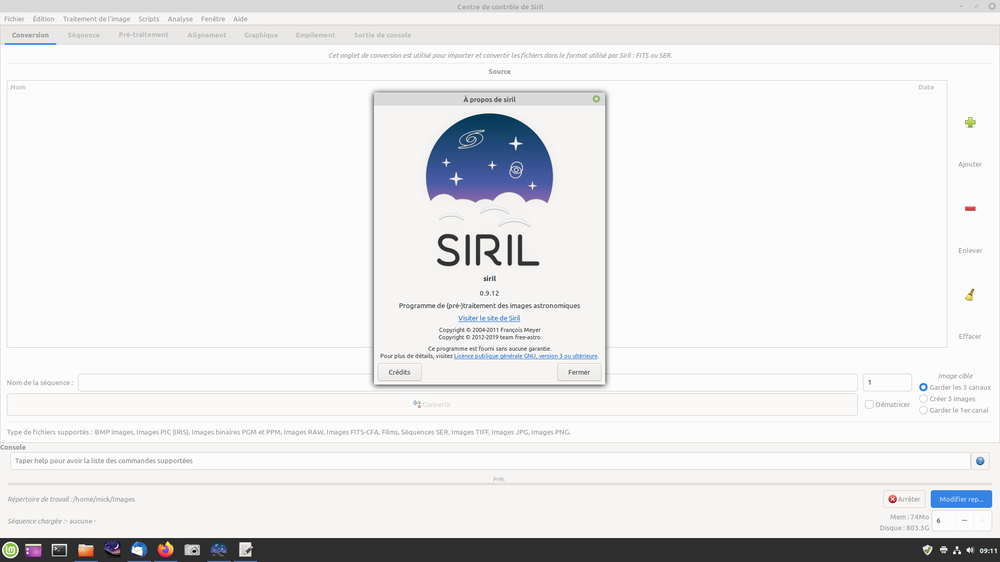Switch to the Pré-traitement tab

143,35
